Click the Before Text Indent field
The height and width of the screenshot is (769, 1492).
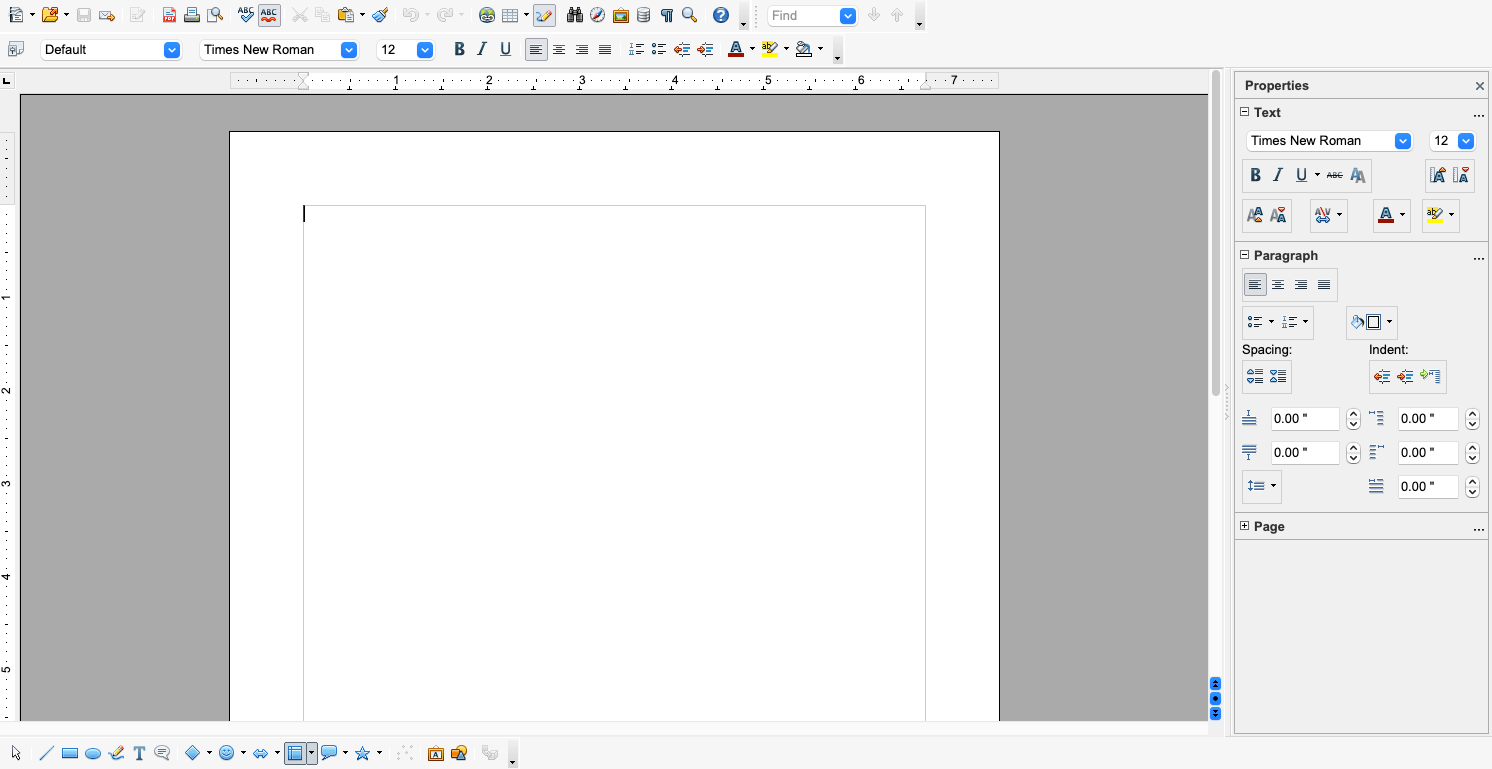[x=1428, y=419]
